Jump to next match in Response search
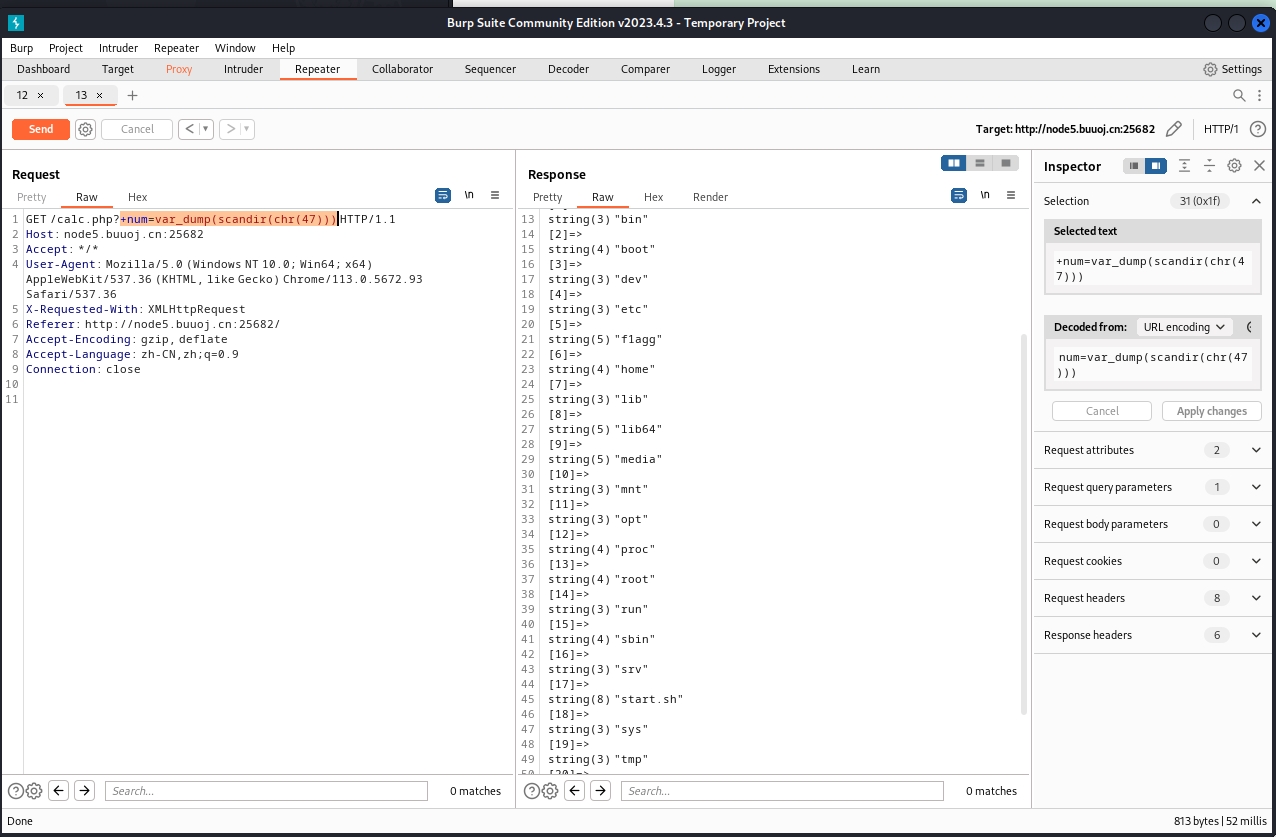This screenshot has height=837, width=1276. click(x=601, y=791)
